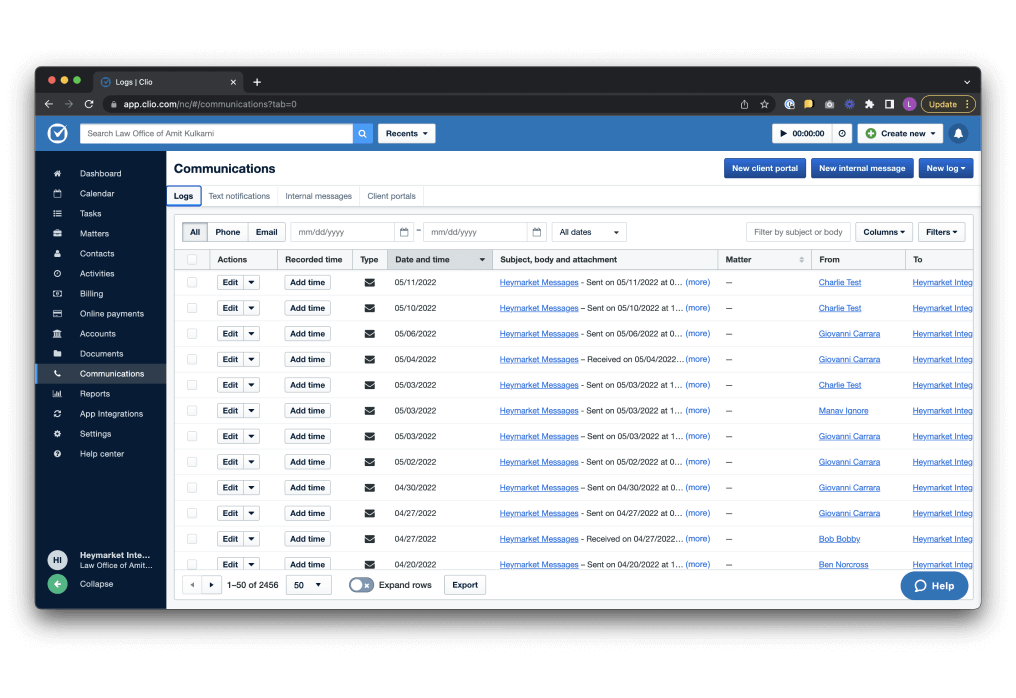Switch to the Client portals tab
1016x698 pixels.
[391, 196]
